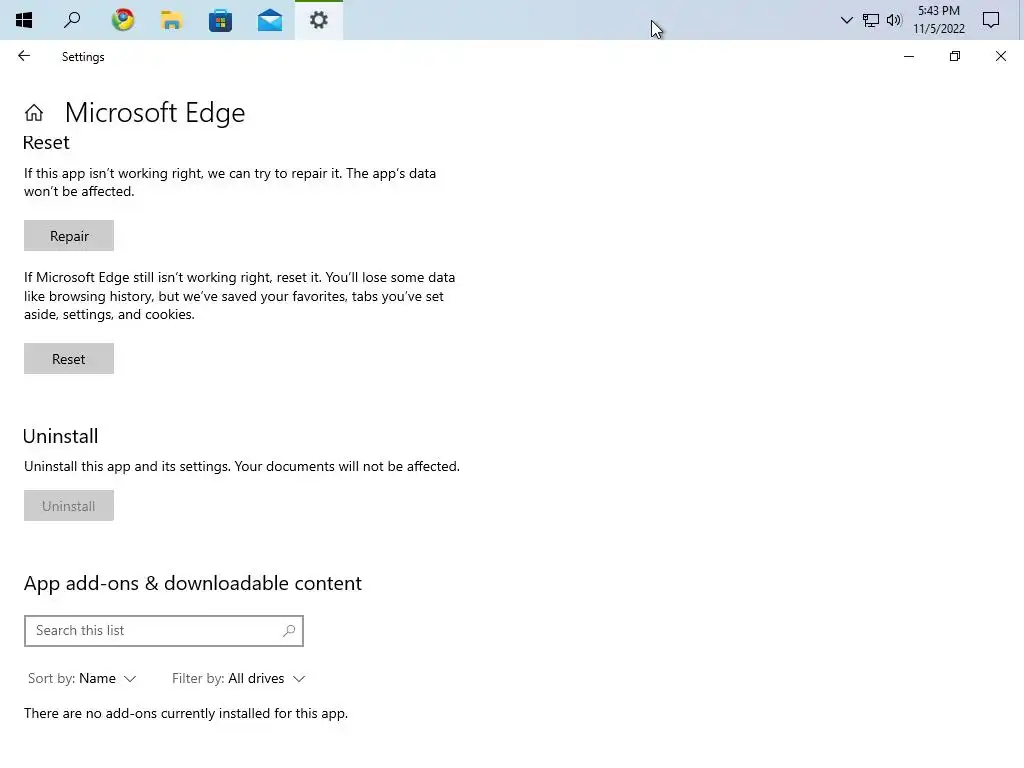Open Mail app from taskbar
Screen dimensions: 1024x768
[x=270, y=20]
